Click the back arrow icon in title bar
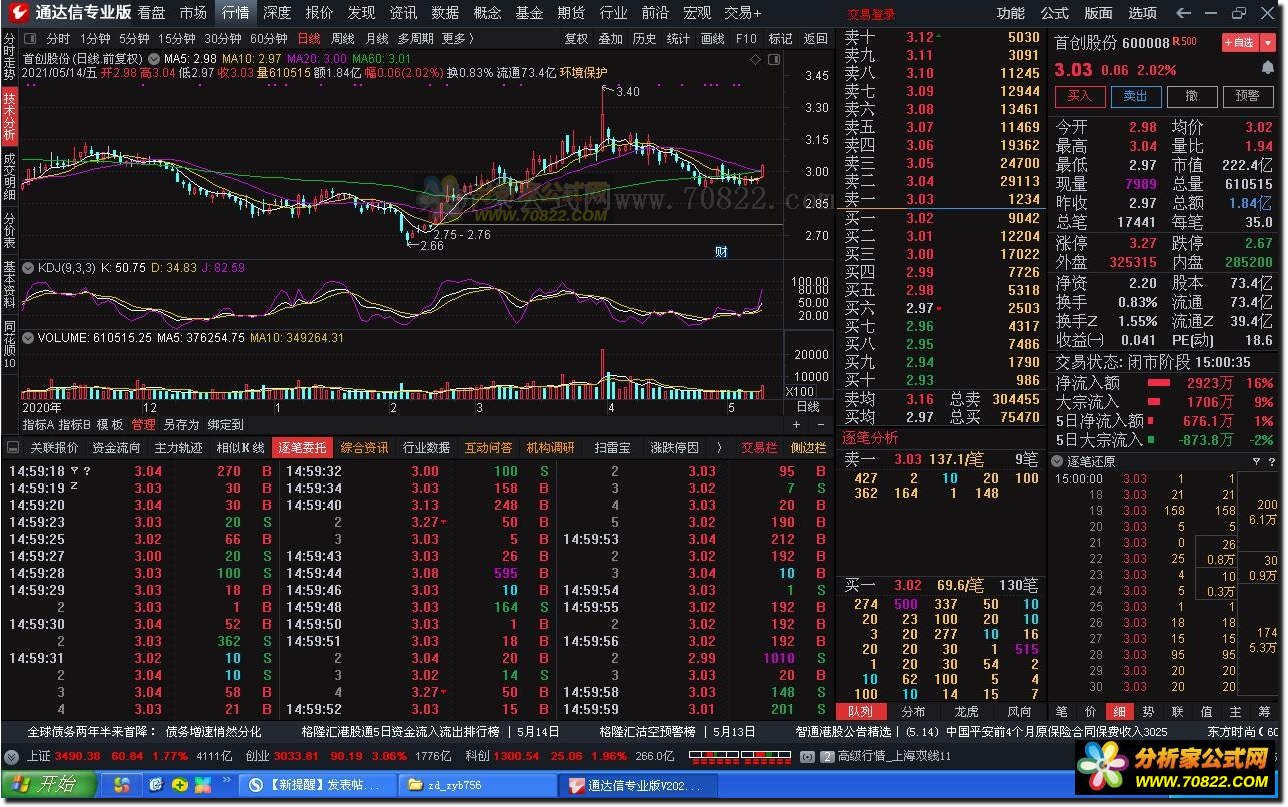Screen dimensions: 1288x807 [x=1185, y=13]
